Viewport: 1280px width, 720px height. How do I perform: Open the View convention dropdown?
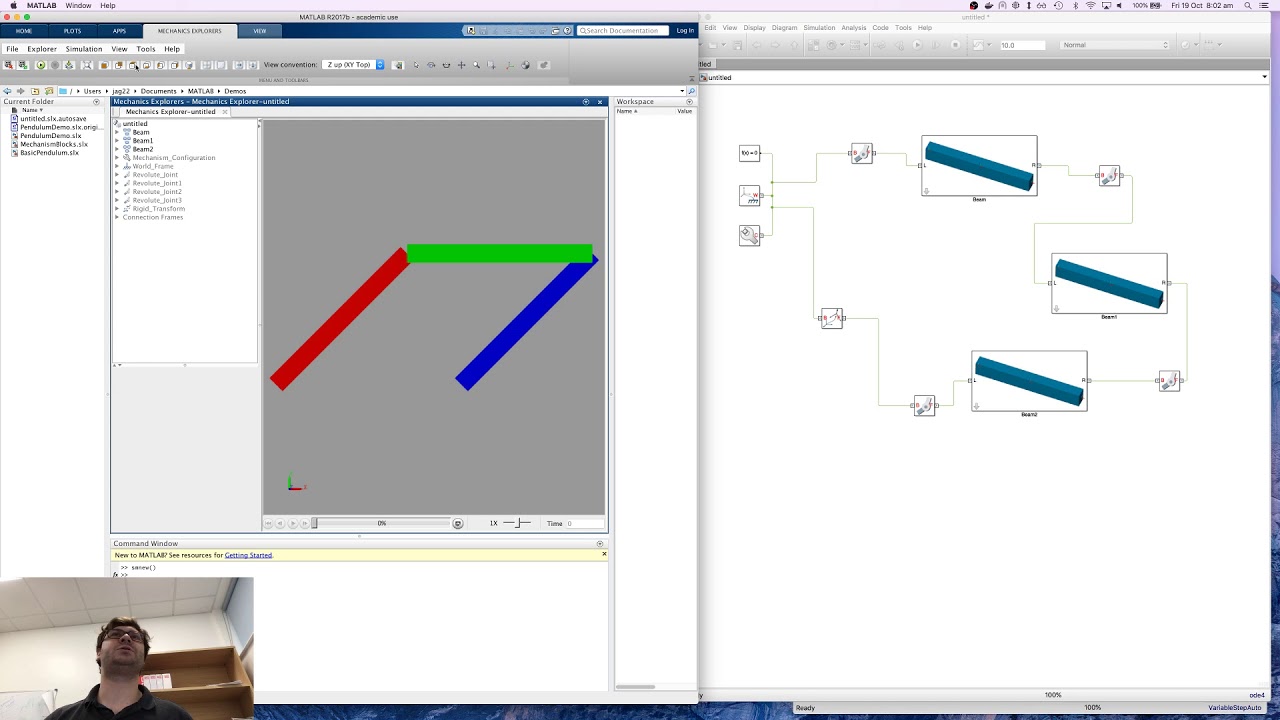(355, 65)
